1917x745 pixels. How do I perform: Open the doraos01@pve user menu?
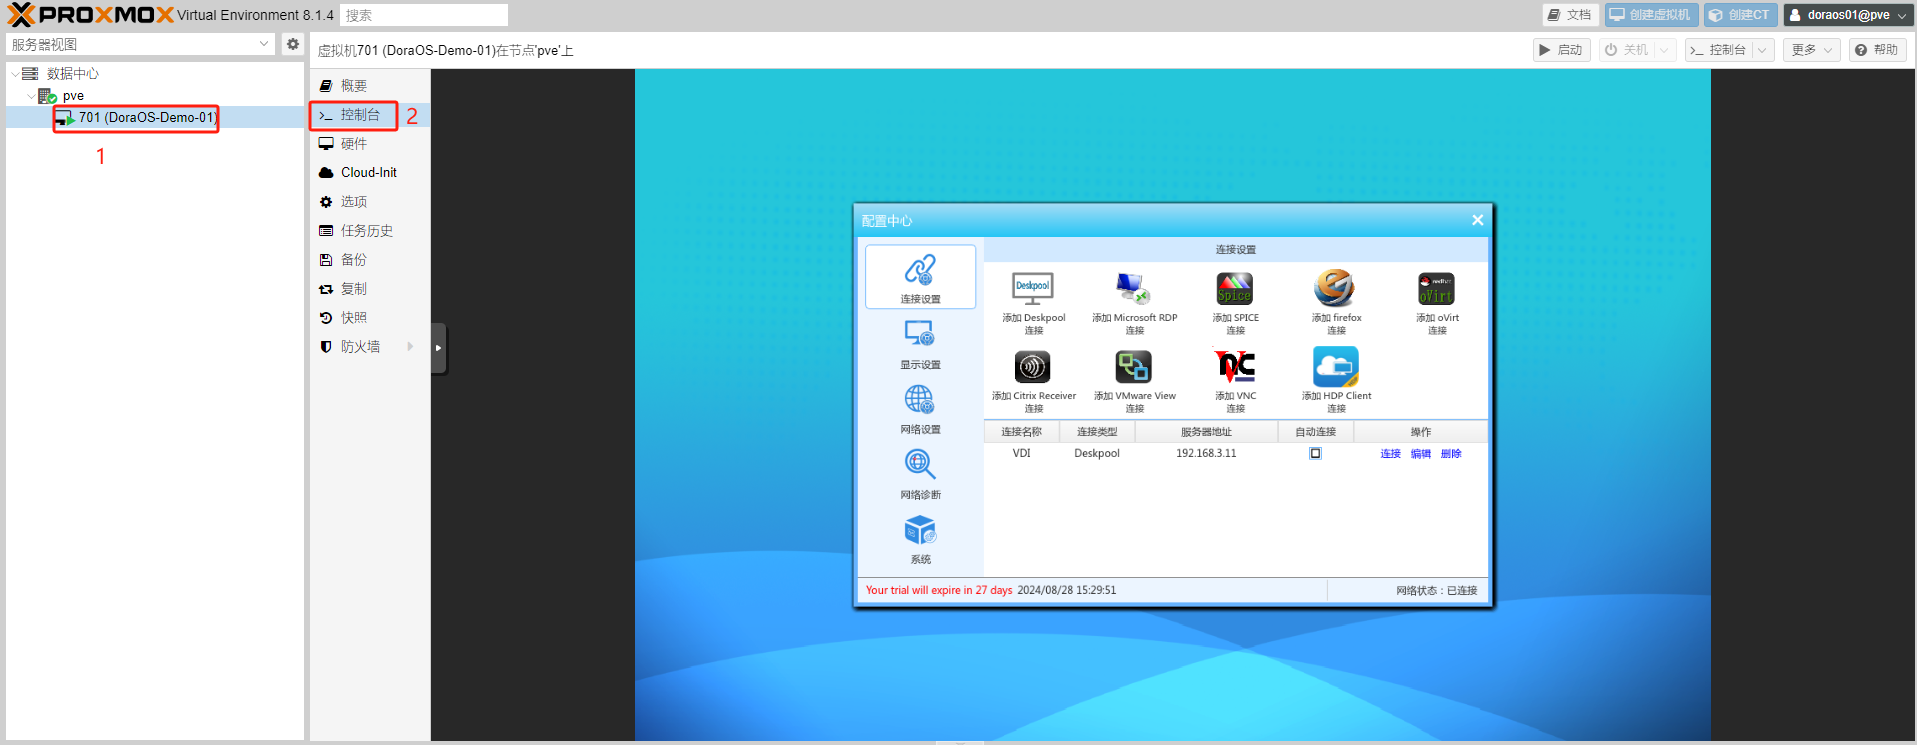pos(1847,15)
